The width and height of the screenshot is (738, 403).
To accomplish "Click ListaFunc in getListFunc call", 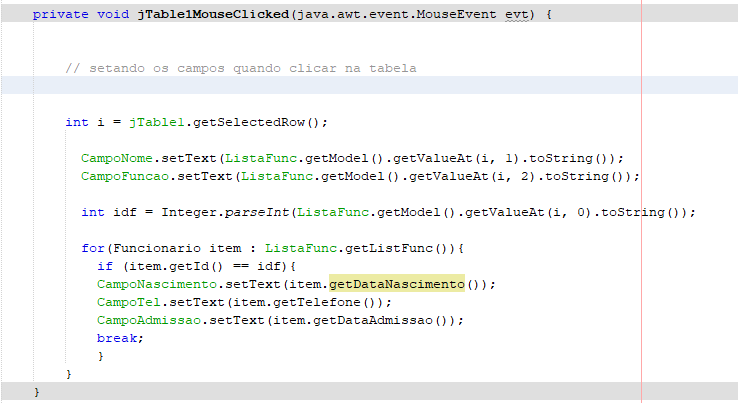I will (x=301, y=248).
